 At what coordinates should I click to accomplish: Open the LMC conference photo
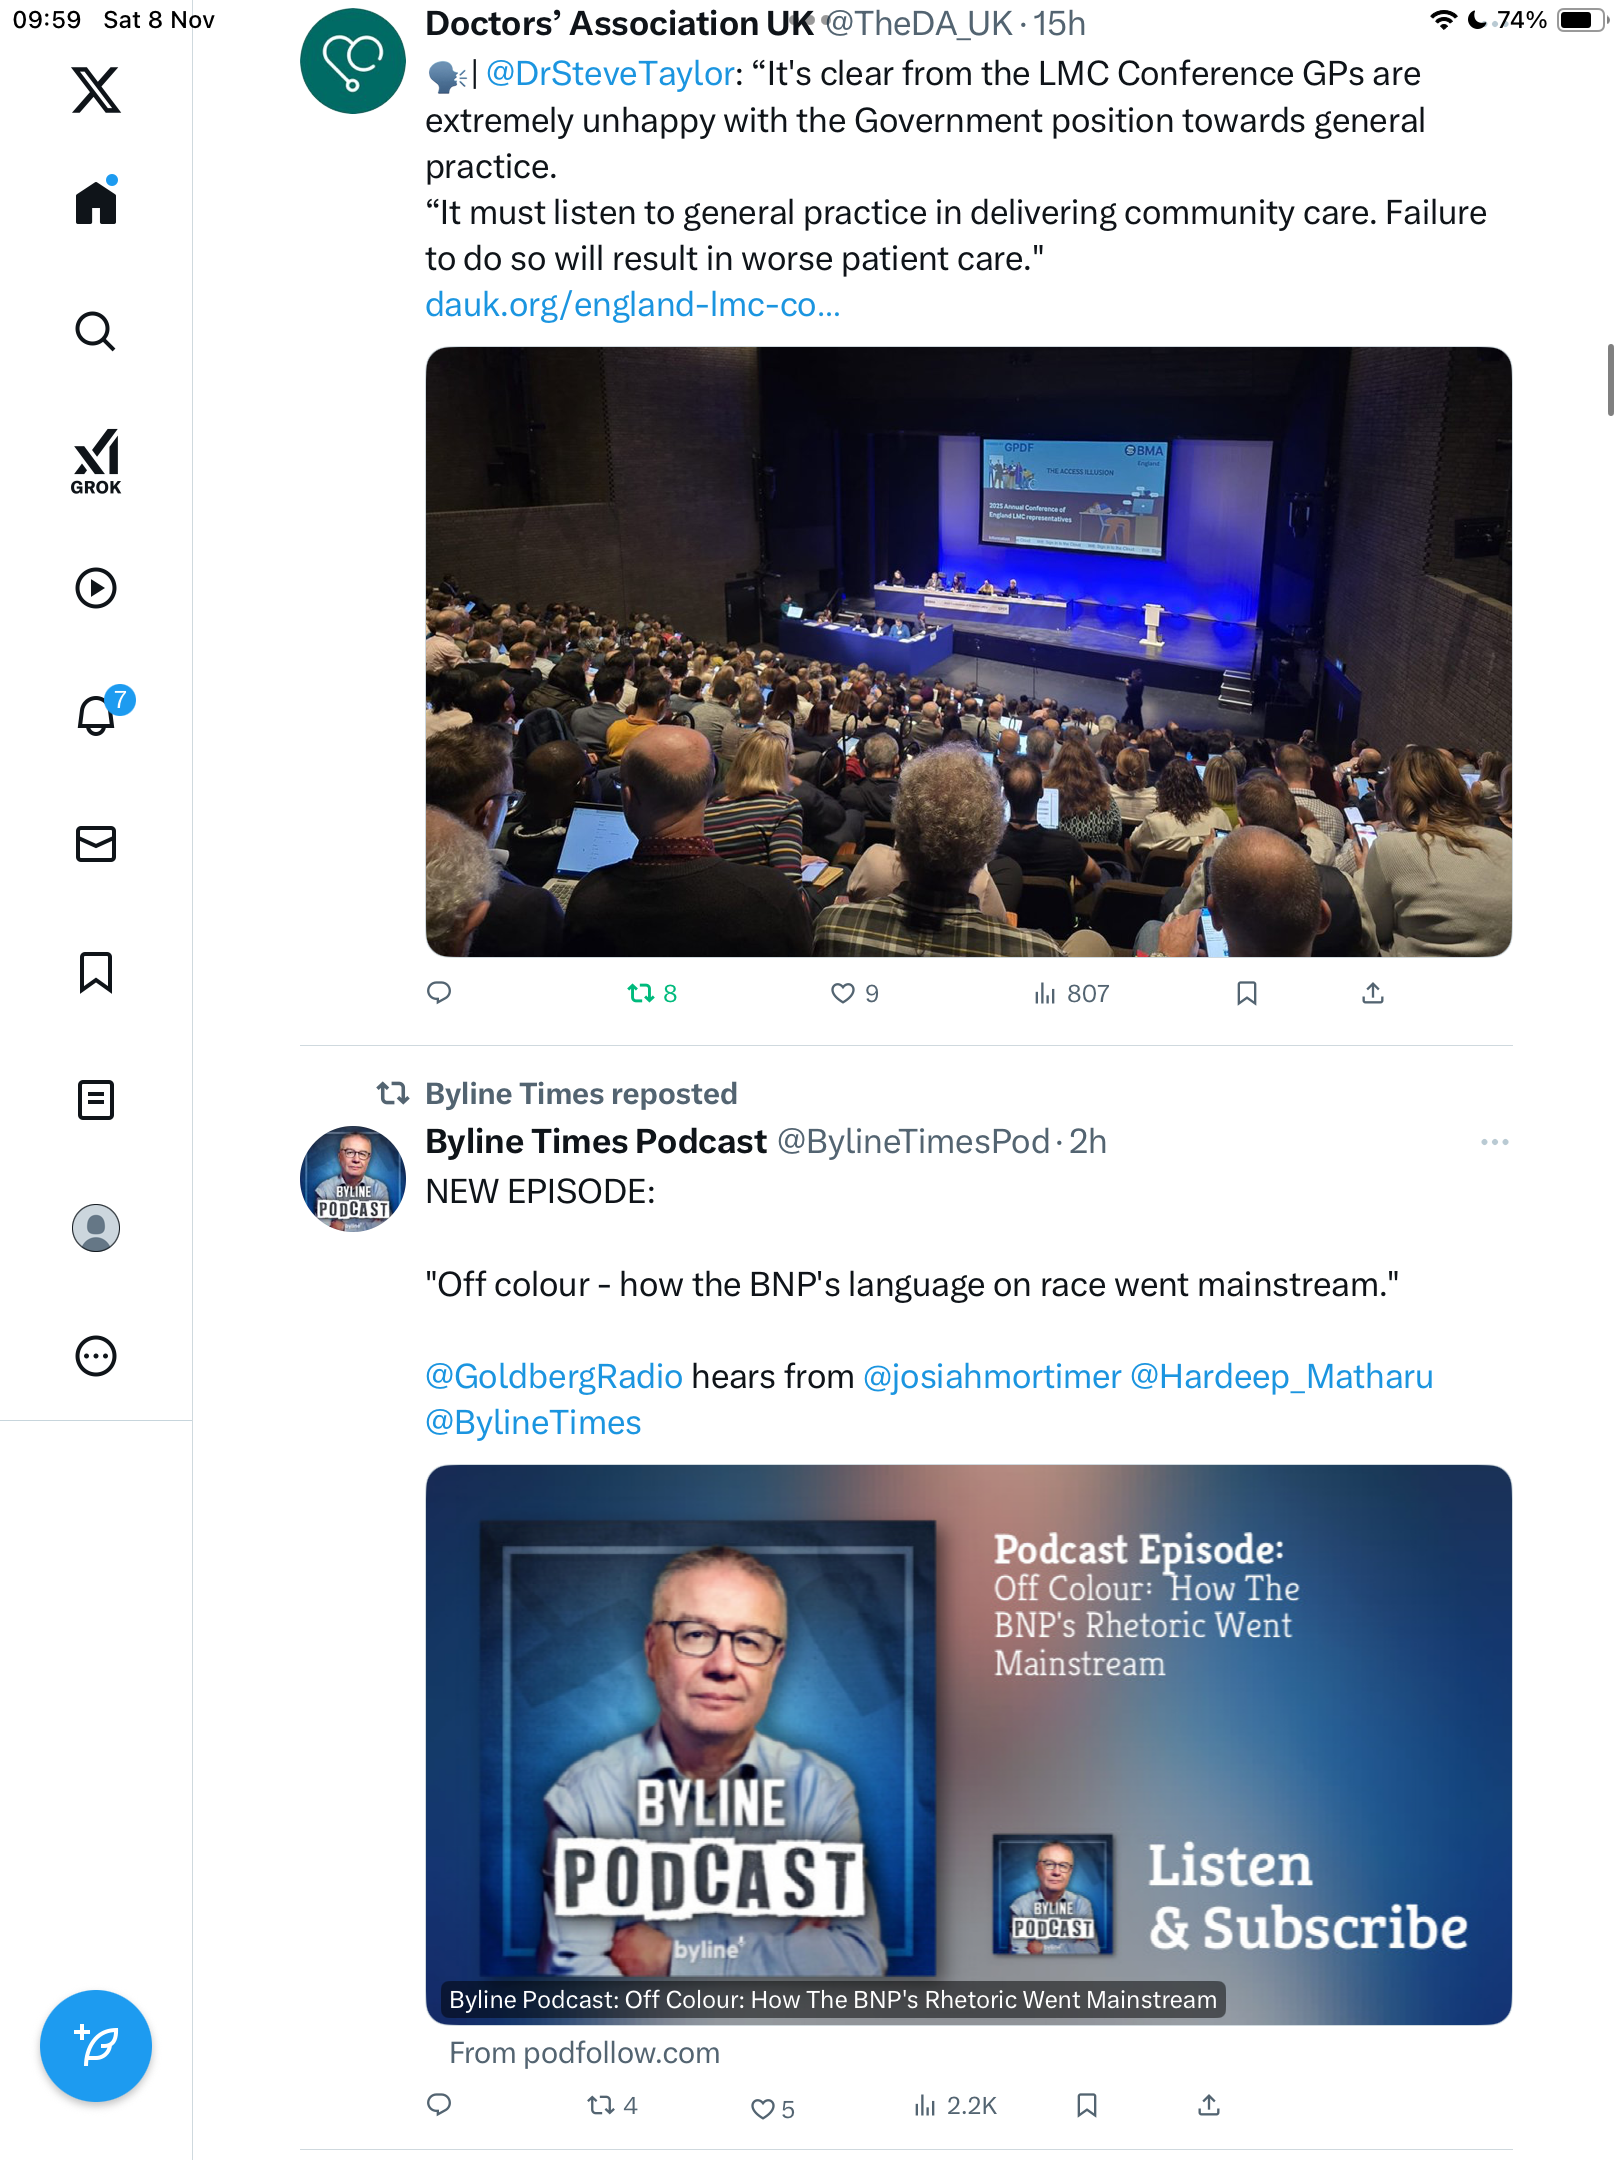point(968,652)
